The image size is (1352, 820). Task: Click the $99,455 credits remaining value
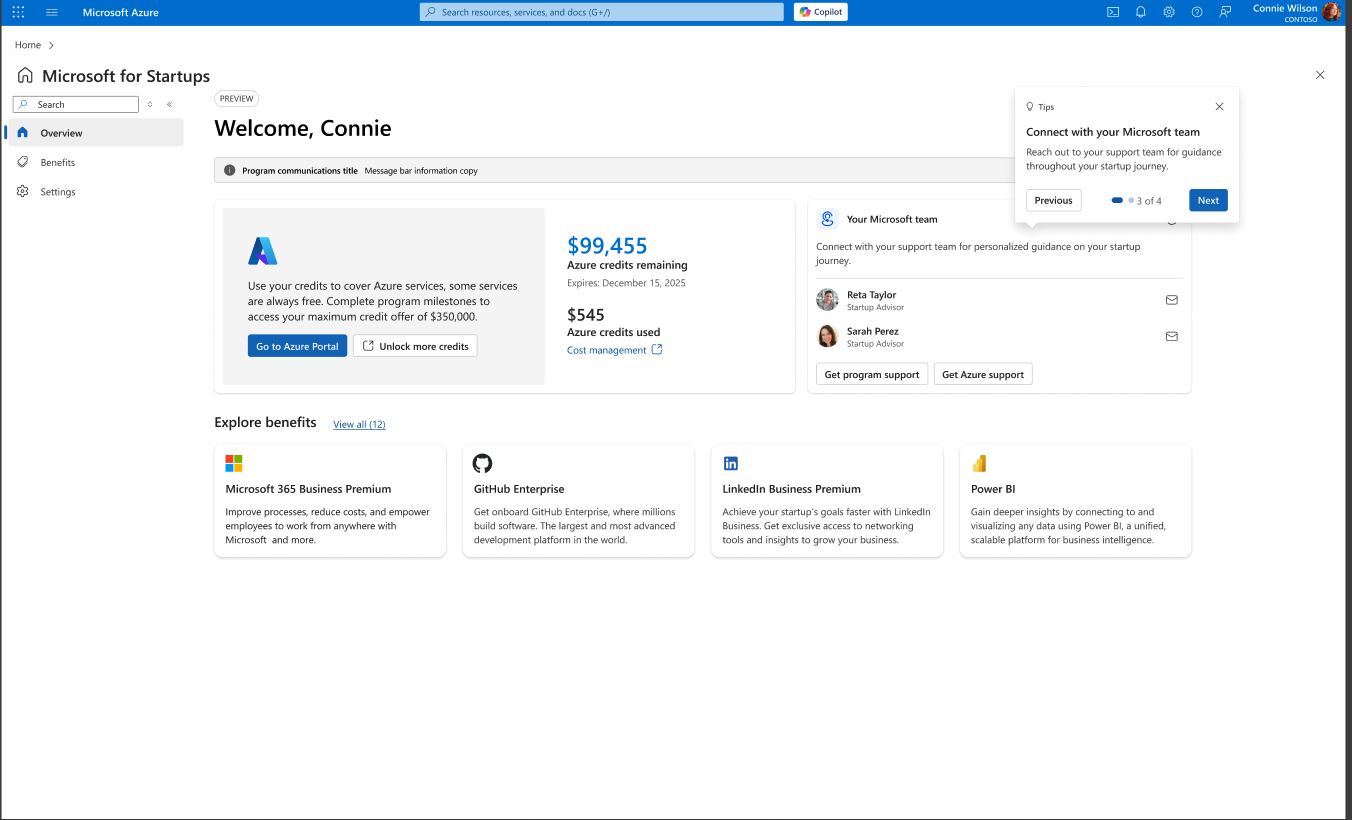(607, 245)
